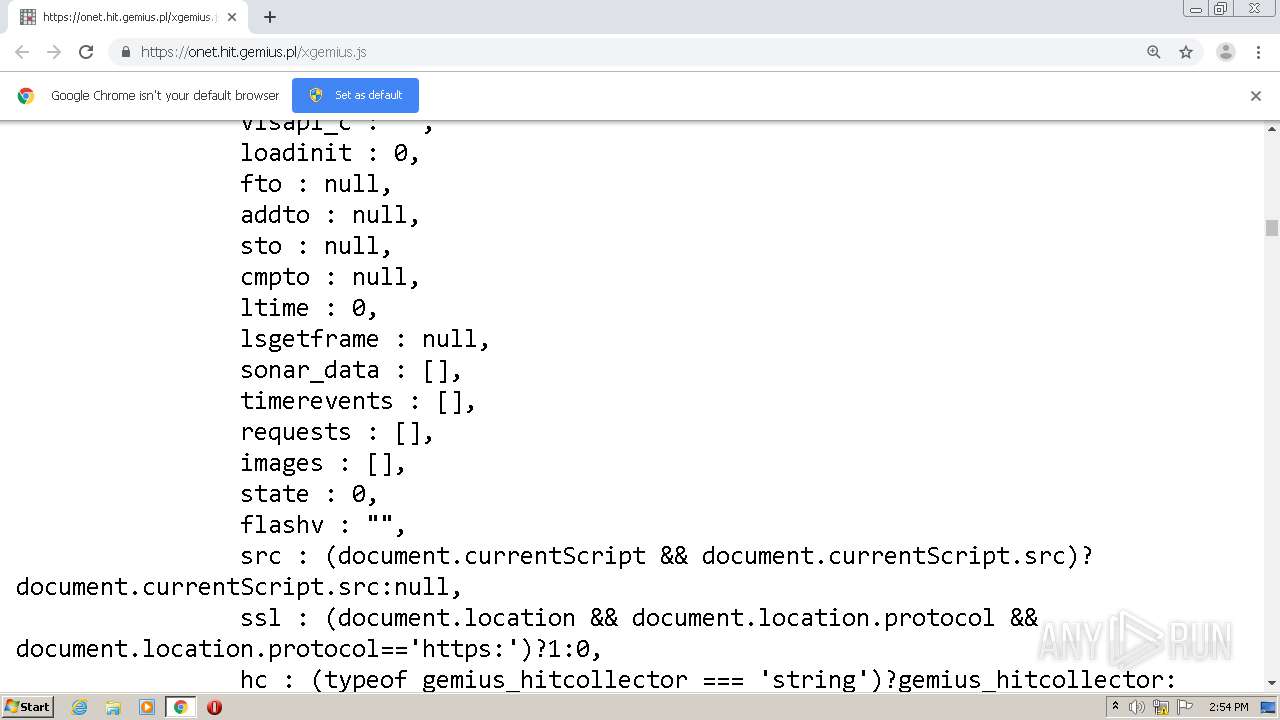Open a new tab with plus

270,17
